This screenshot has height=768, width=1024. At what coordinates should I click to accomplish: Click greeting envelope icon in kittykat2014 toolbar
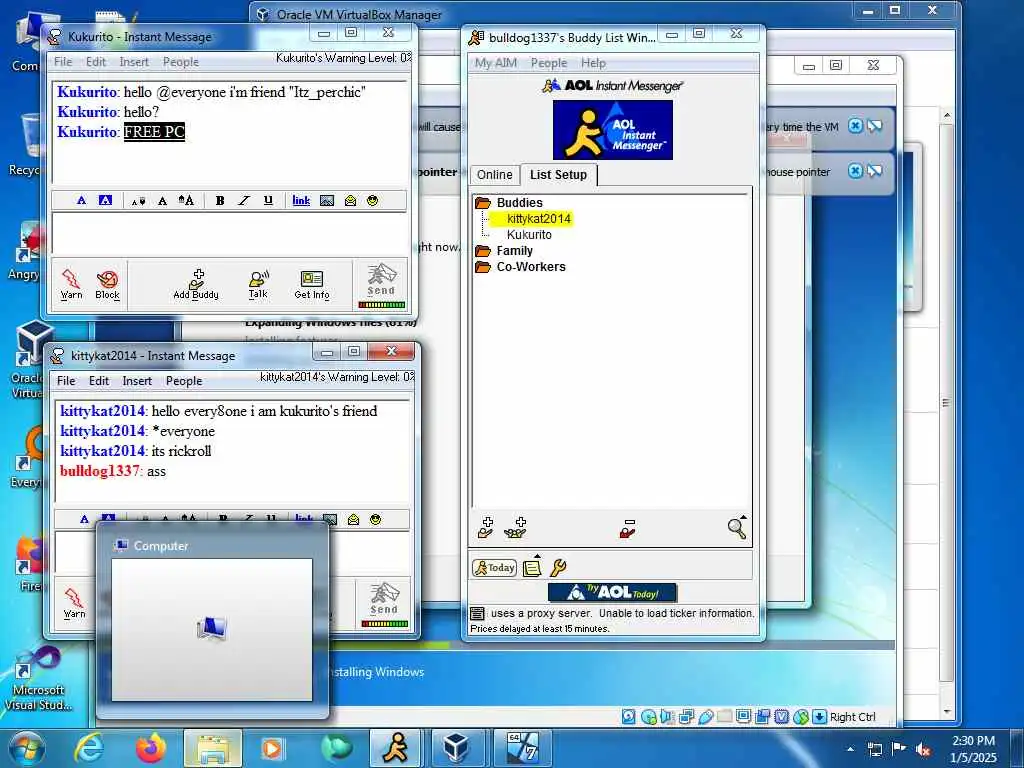pyautogui.click(x=353, y=519)
